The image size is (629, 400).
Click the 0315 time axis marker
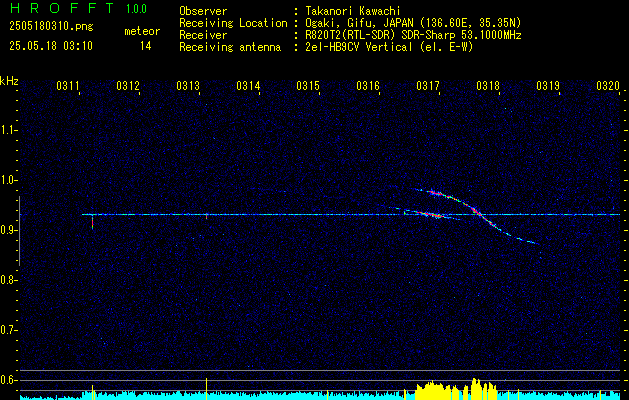[308, 85]
